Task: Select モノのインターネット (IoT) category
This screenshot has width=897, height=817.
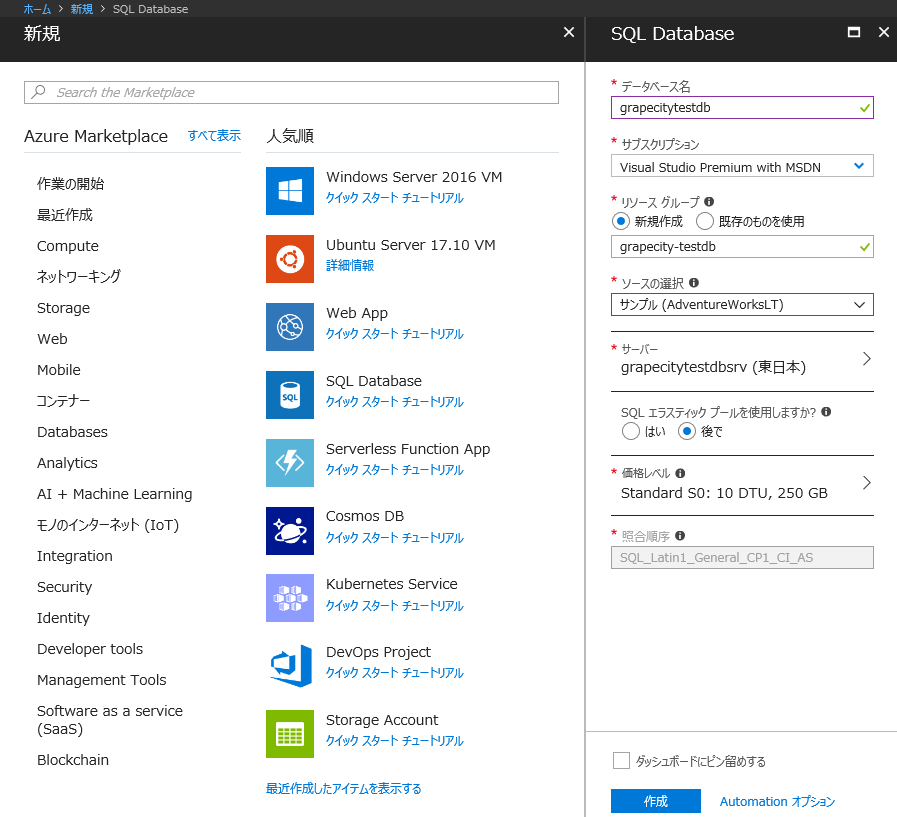Action: (108, 525)
